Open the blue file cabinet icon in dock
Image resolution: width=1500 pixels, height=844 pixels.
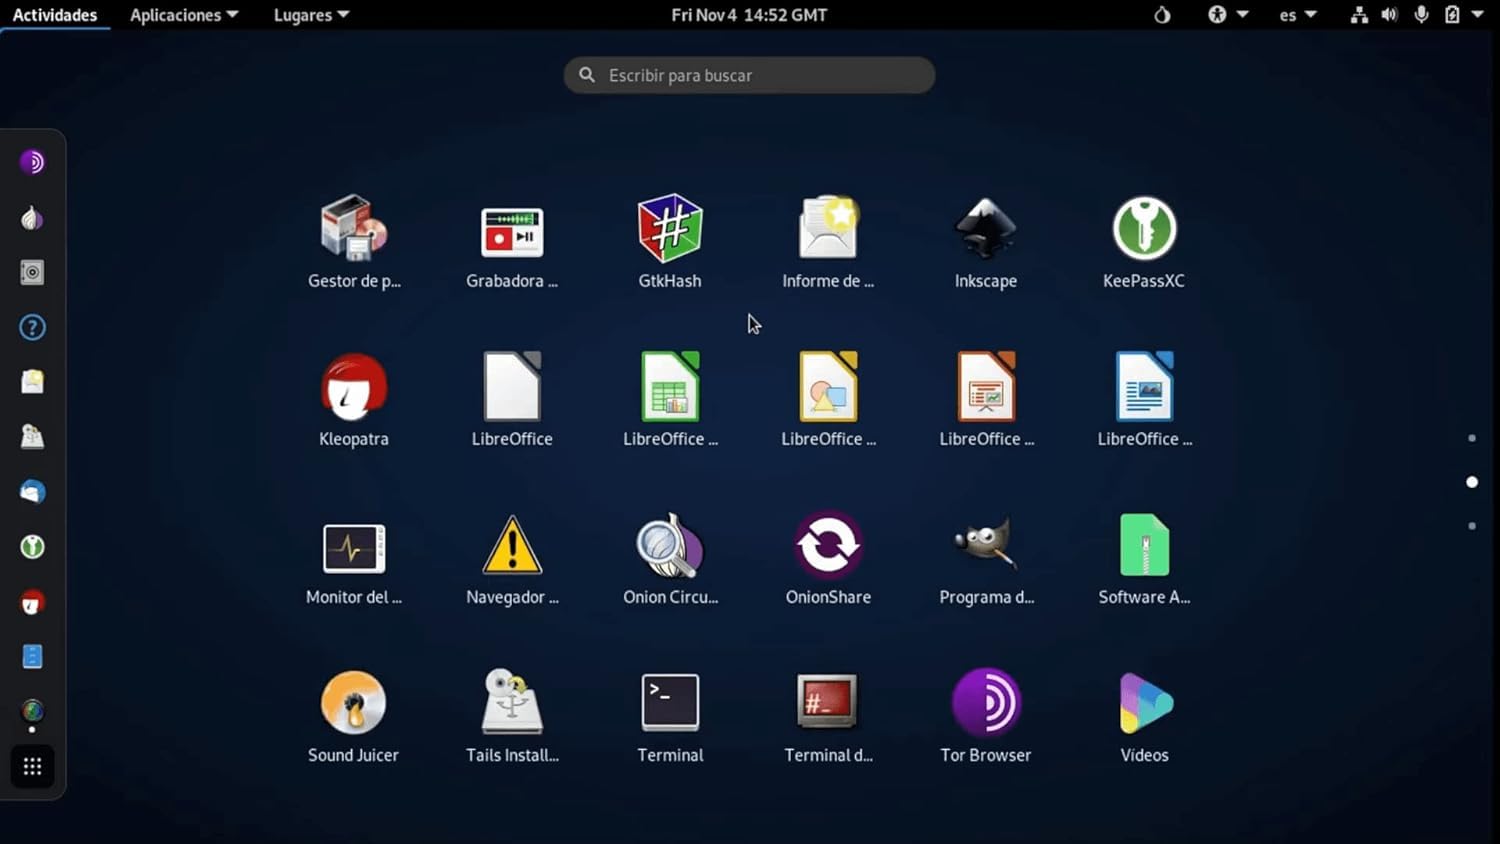coord(32,657)
